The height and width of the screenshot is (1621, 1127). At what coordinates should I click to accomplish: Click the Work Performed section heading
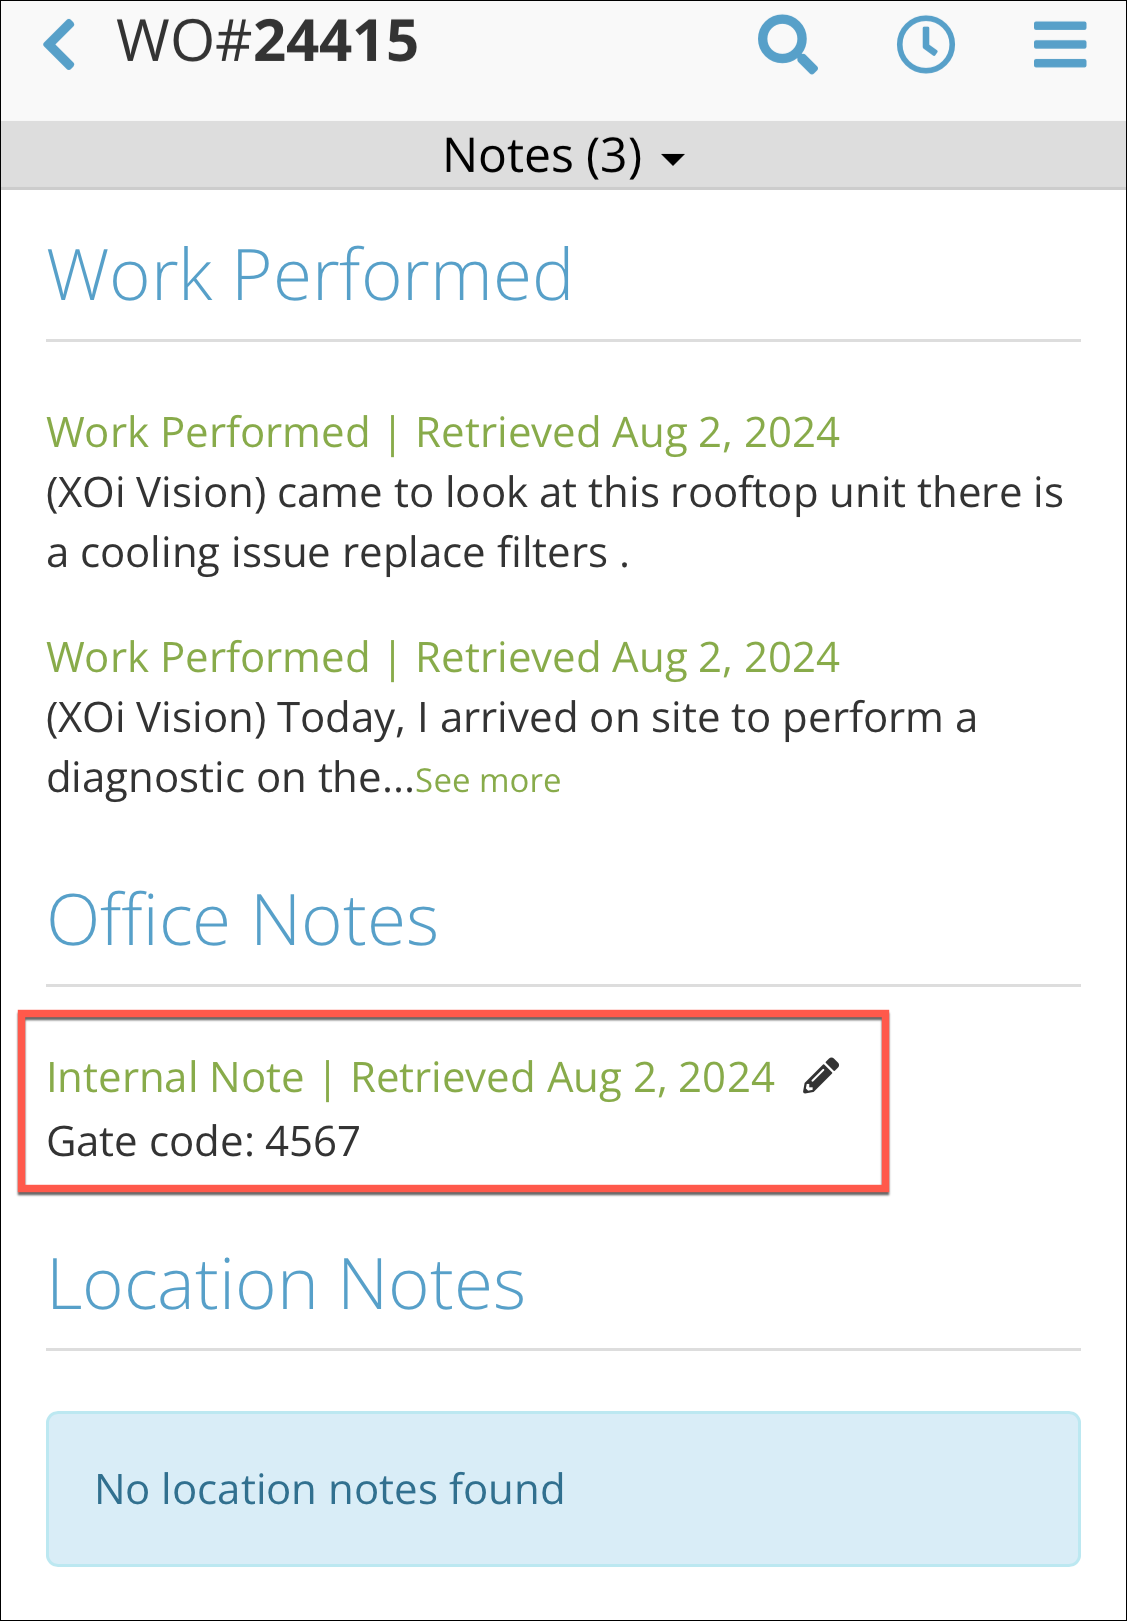310,275
